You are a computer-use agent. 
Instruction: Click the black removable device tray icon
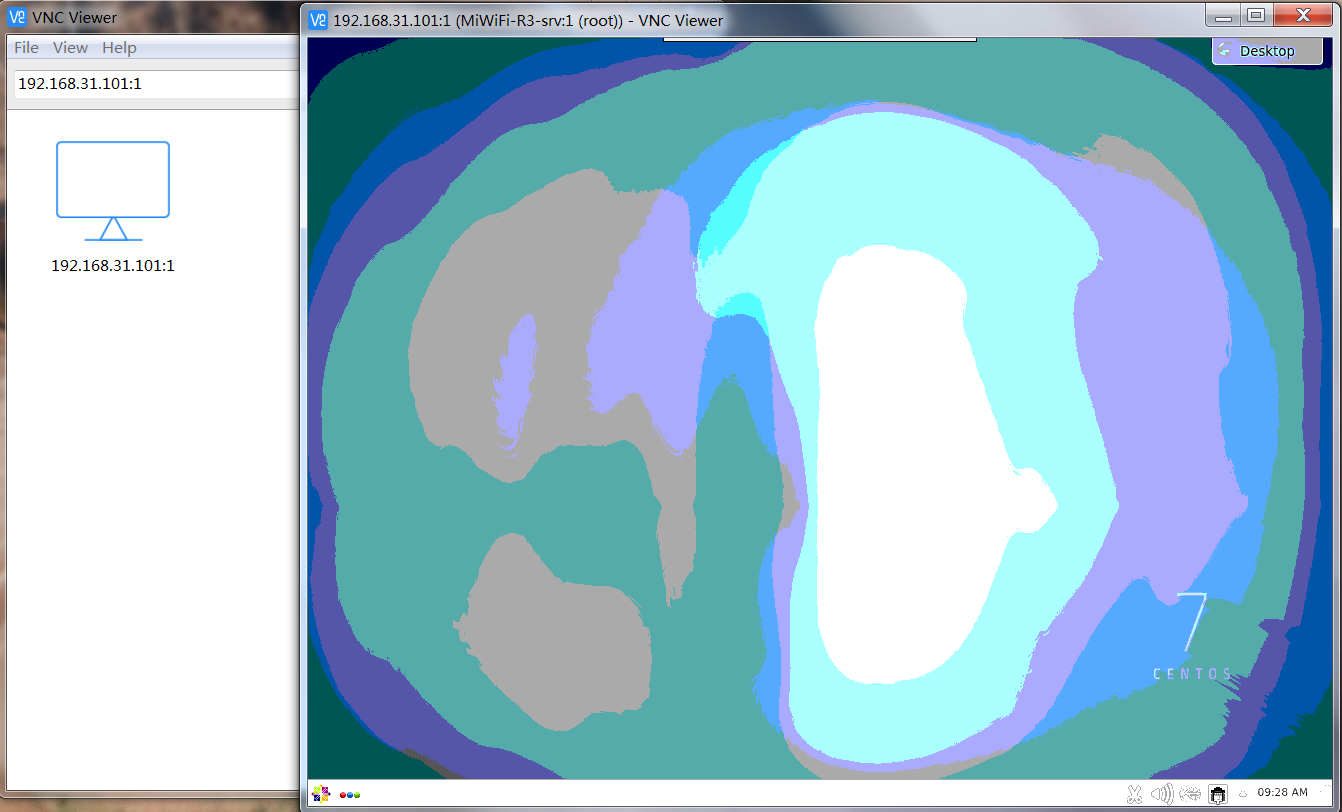(x=1217, y=794)
